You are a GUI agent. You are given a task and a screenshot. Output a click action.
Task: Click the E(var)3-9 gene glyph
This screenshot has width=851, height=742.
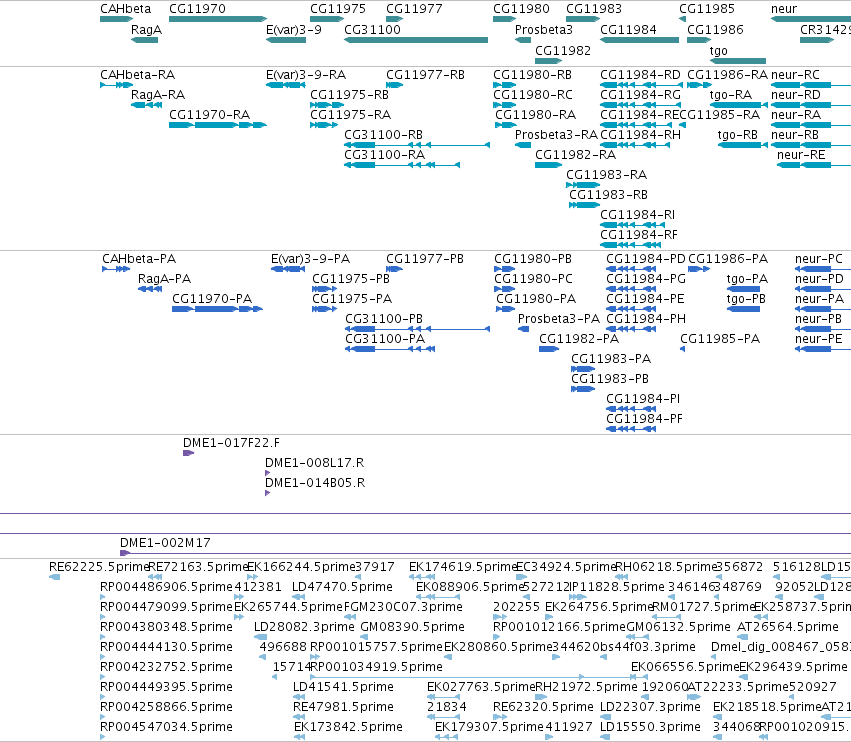click(x=286, y=40)
